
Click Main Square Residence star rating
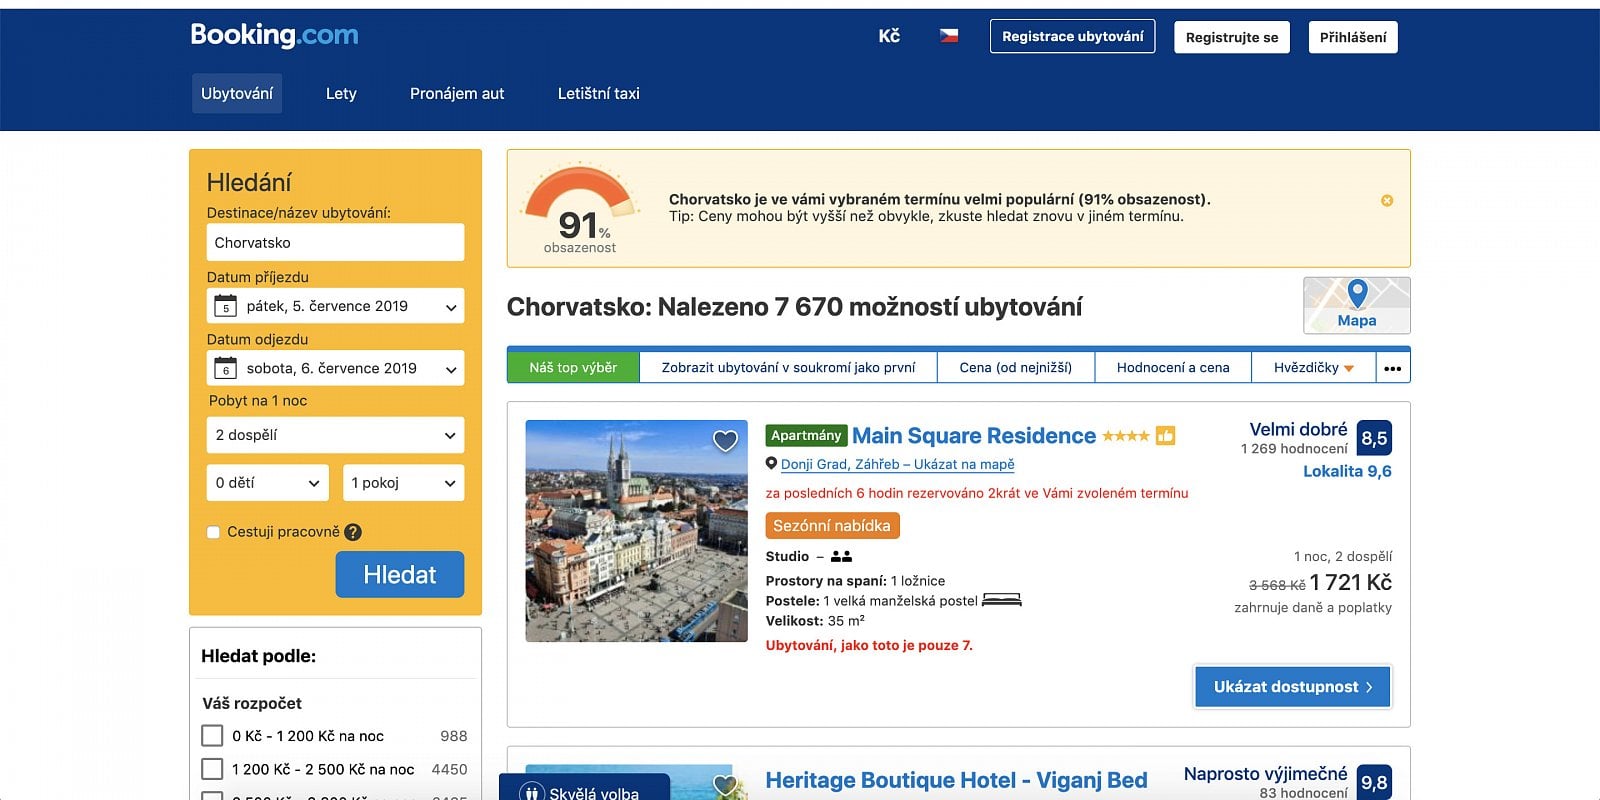1126,436
